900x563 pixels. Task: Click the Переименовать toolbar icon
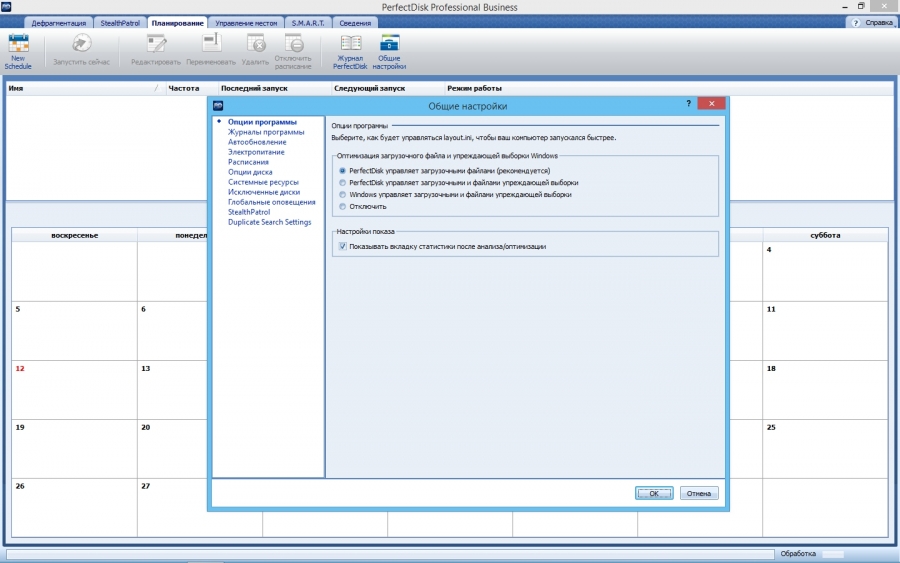tap(210, 44)
